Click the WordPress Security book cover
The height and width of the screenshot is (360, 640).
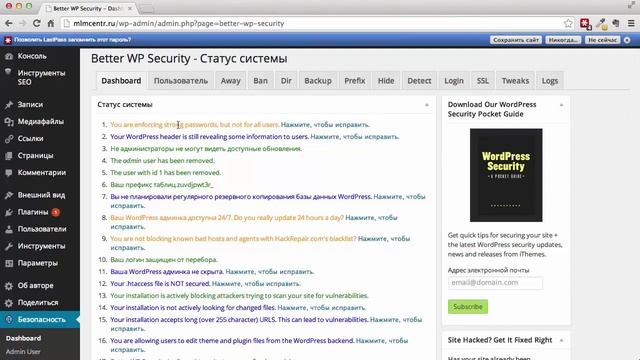click(x=506, y=175)
